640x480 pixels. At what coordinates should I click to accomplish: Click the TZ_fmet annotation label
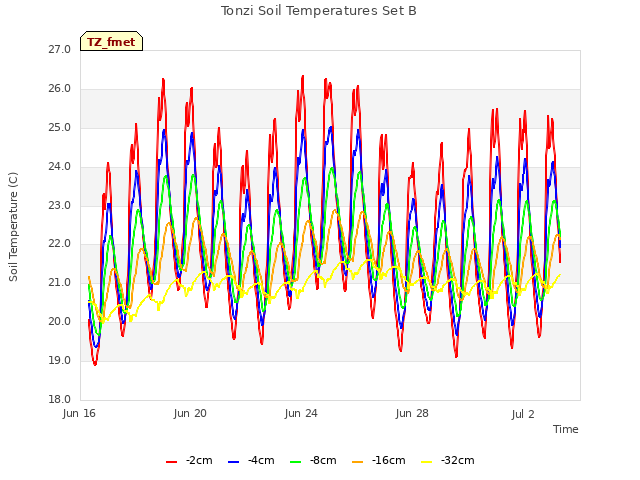pyautogui.click(x=111, y=42)
